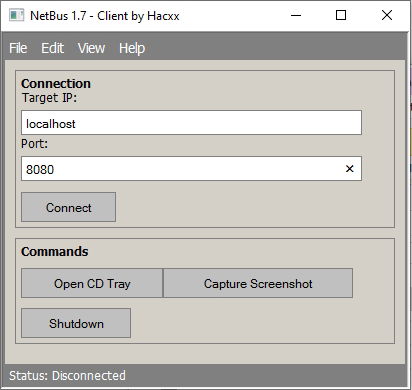This screenshot has width=412, height=390.
Task: Click the 'Target IP:' label
Action: click(x=49, y=98)
